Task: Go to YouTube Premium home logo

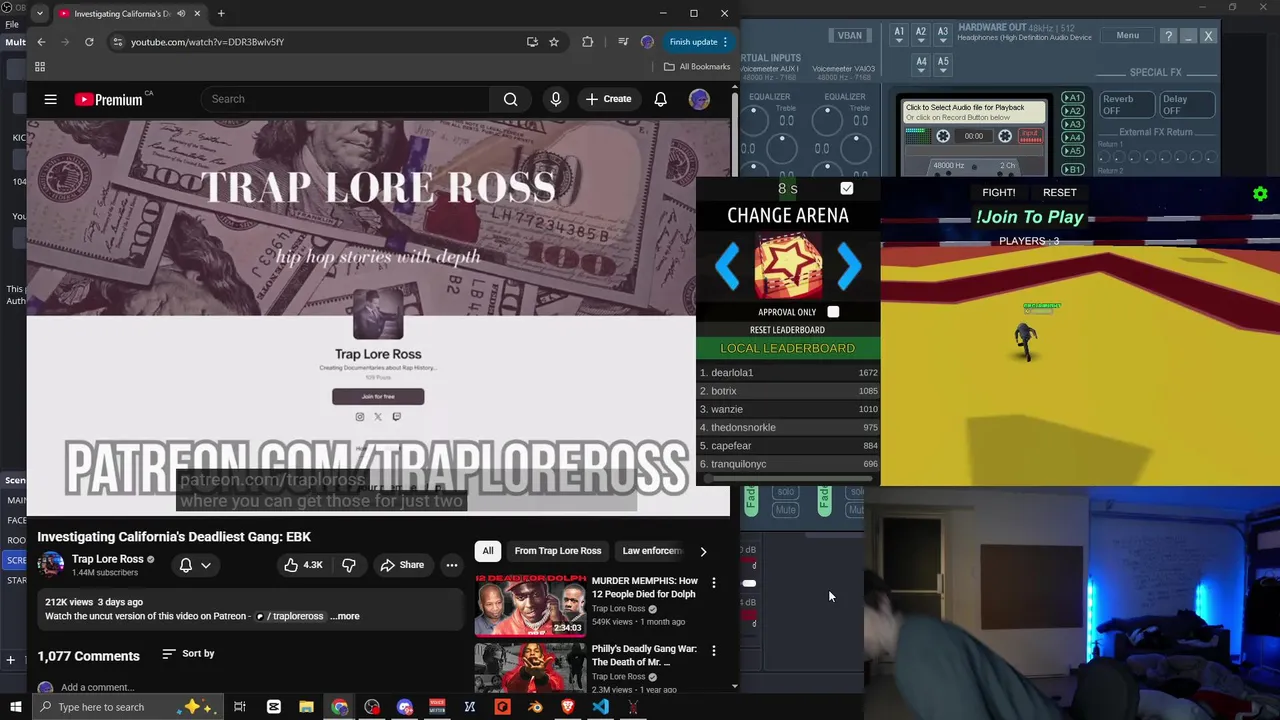Action: (x=108, y=99)
